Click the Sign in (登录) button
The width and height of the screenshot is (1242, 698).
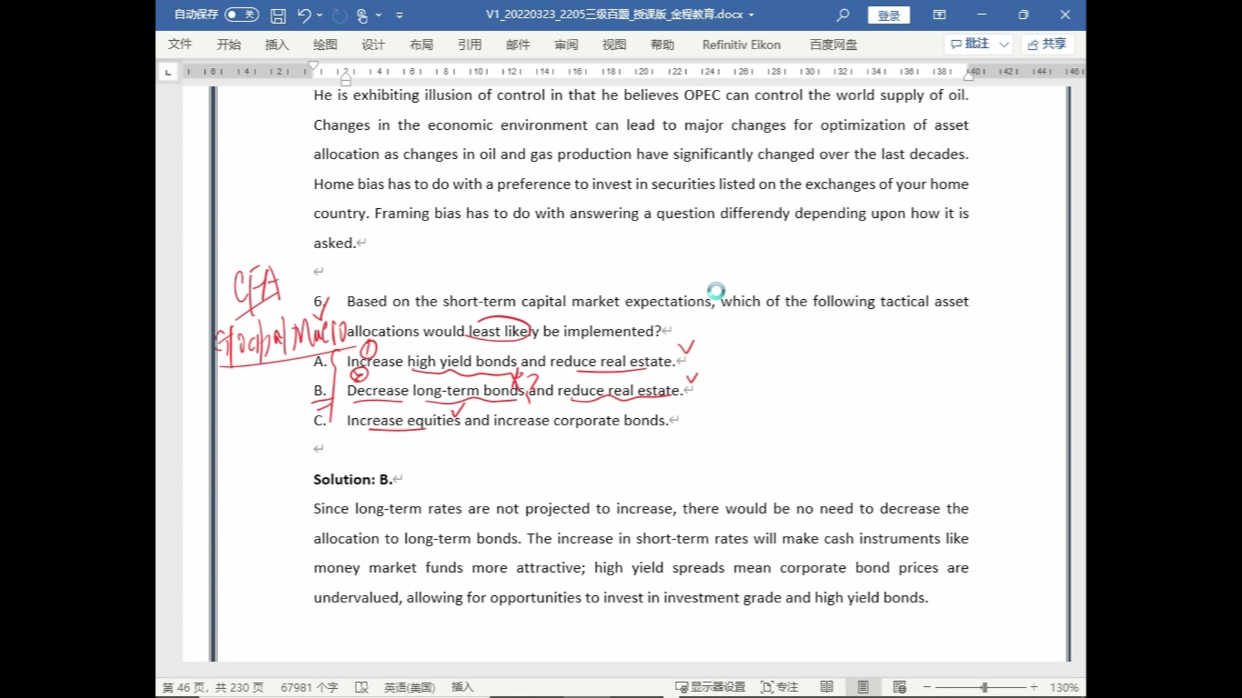click(x=888, y=15)
